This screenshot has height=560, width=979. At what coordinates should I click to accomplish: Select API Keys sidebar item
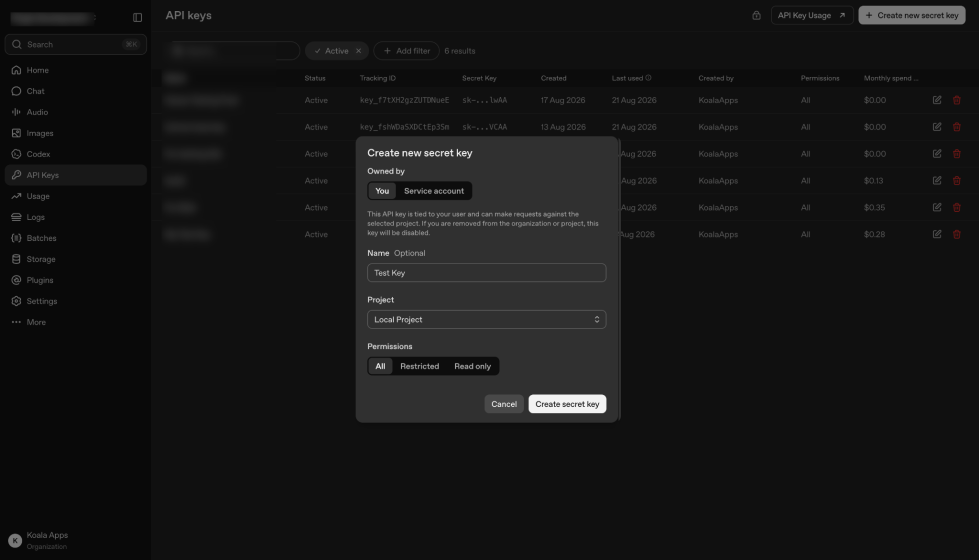[76, 175]
